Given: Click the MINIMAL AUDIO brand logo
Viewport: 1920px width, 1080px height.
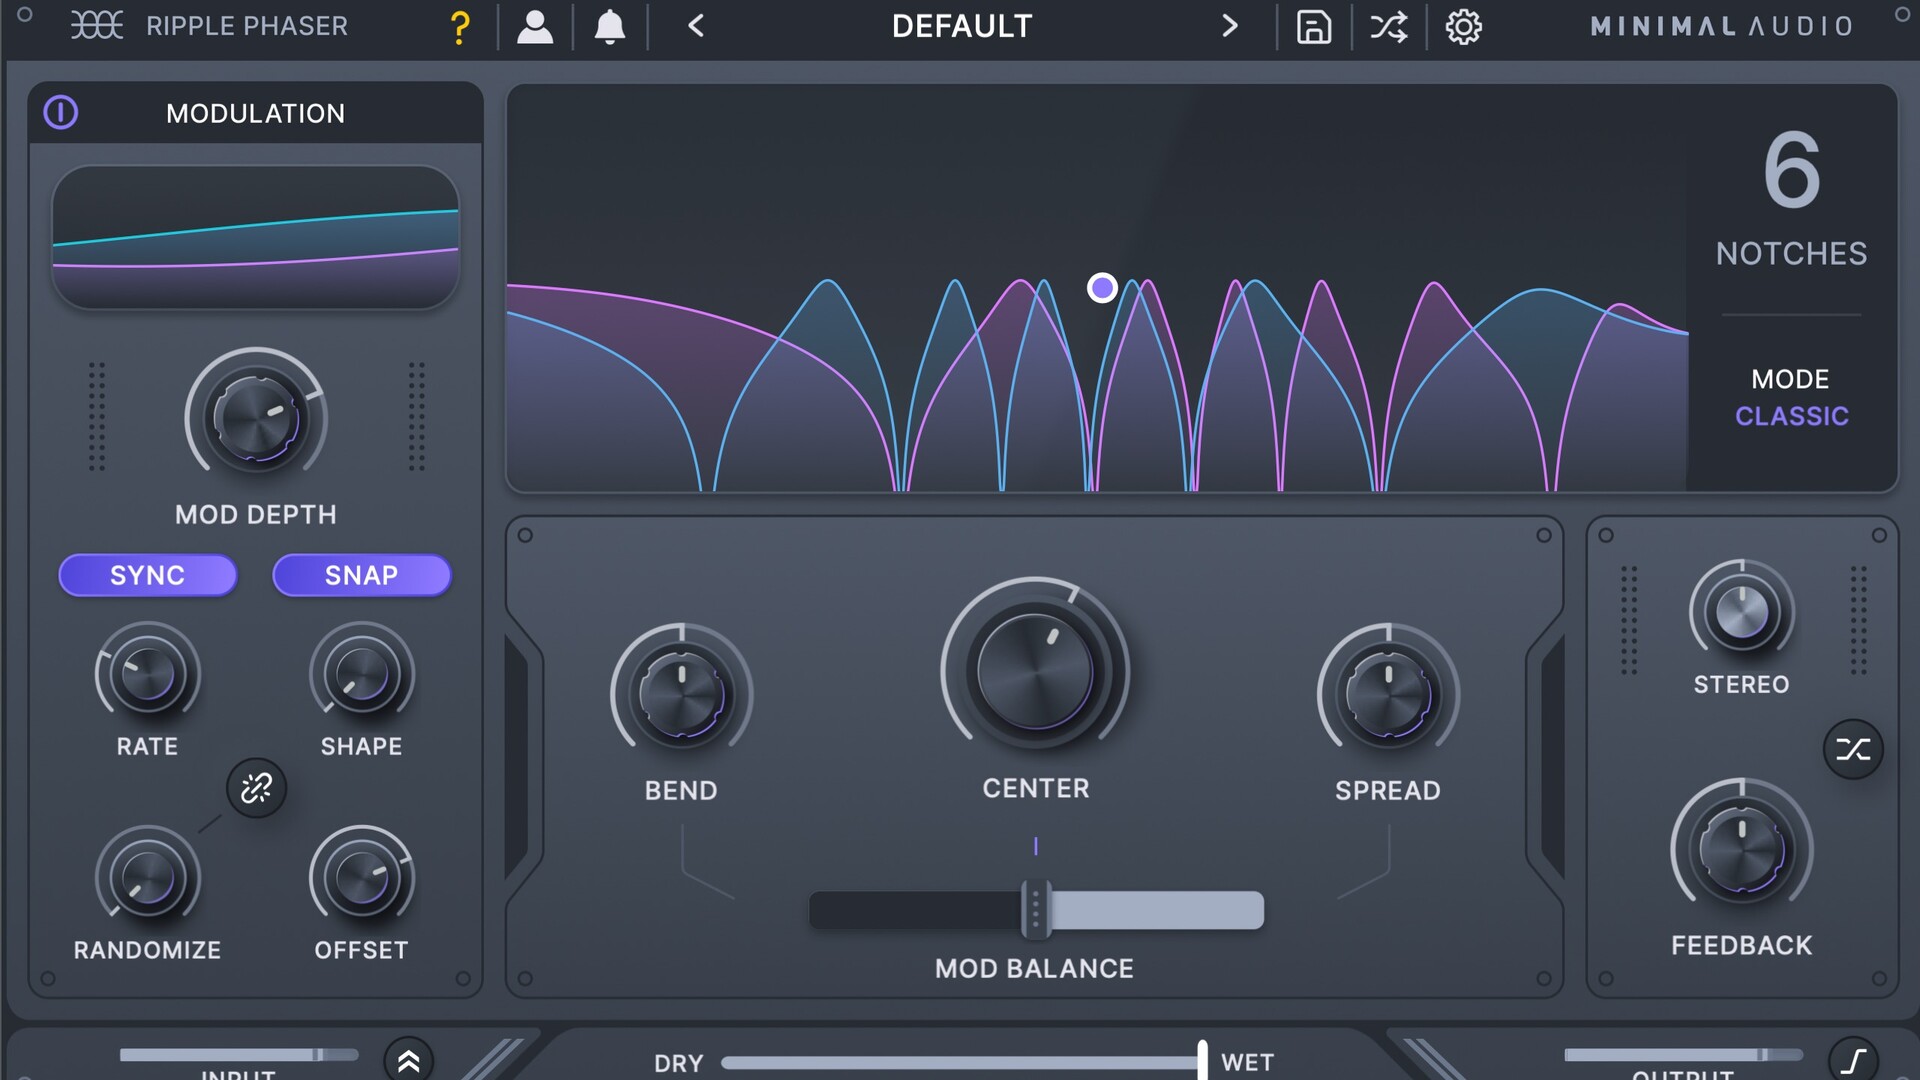Looking at the screenshot, I should (1722, 26).
